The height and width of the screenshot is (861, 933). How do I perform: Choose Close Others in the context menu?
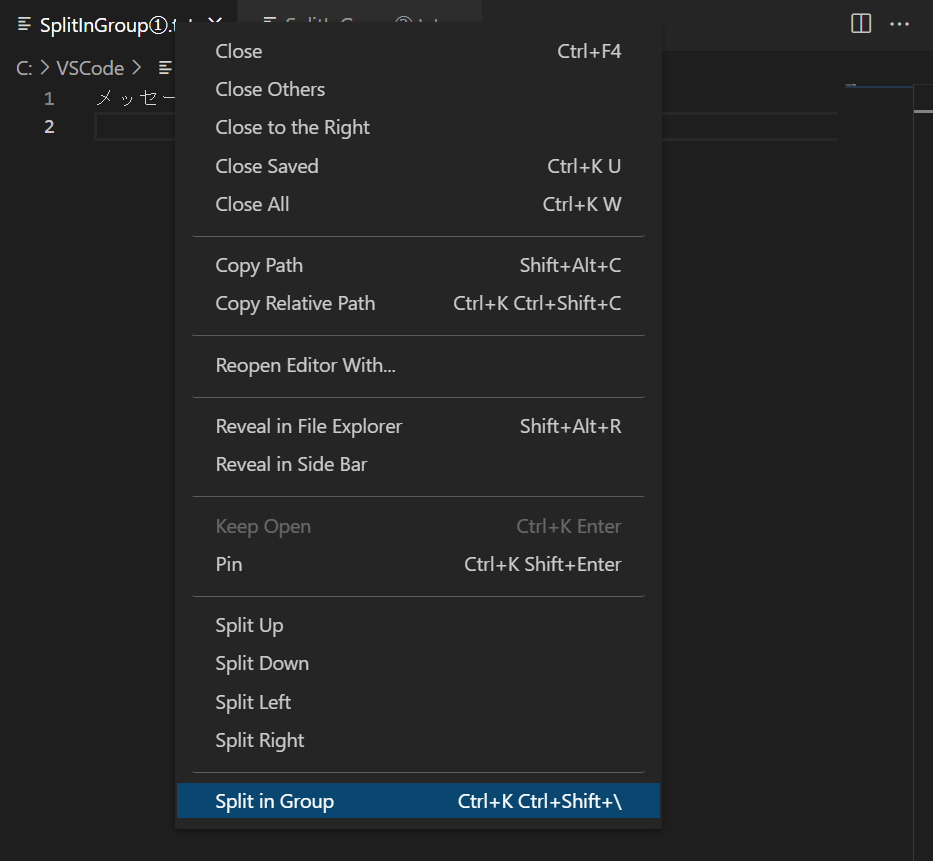[270, 89]
